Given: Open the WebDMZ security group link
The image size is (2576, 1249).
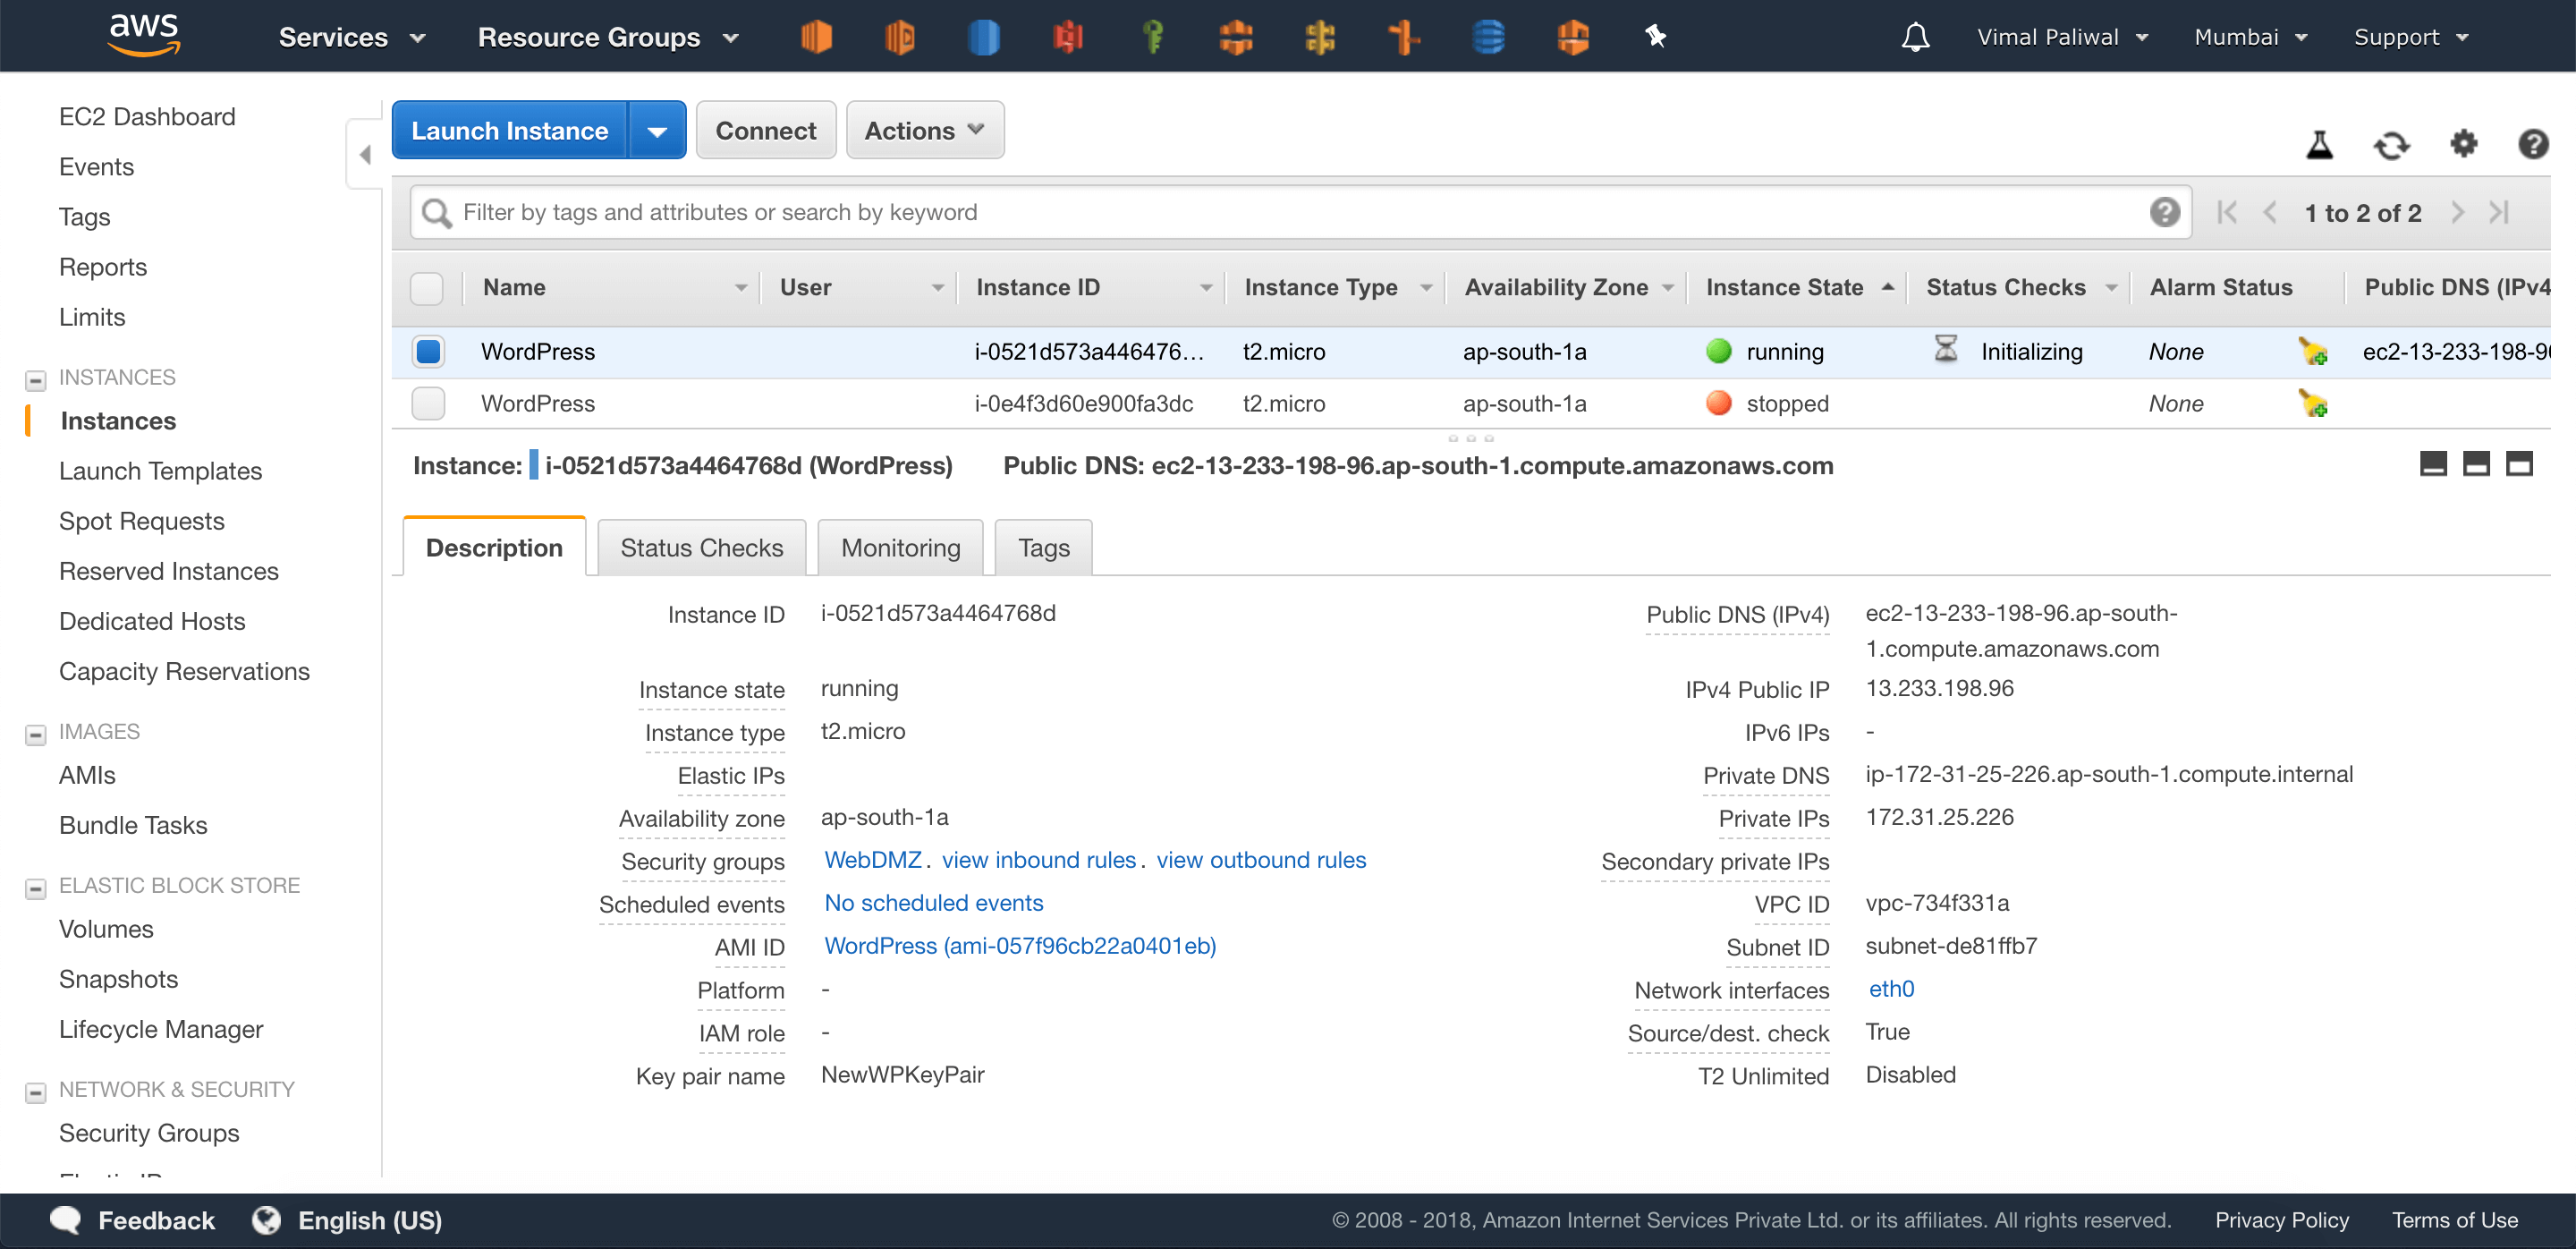Looking at the screenshot, I should 872,860.
